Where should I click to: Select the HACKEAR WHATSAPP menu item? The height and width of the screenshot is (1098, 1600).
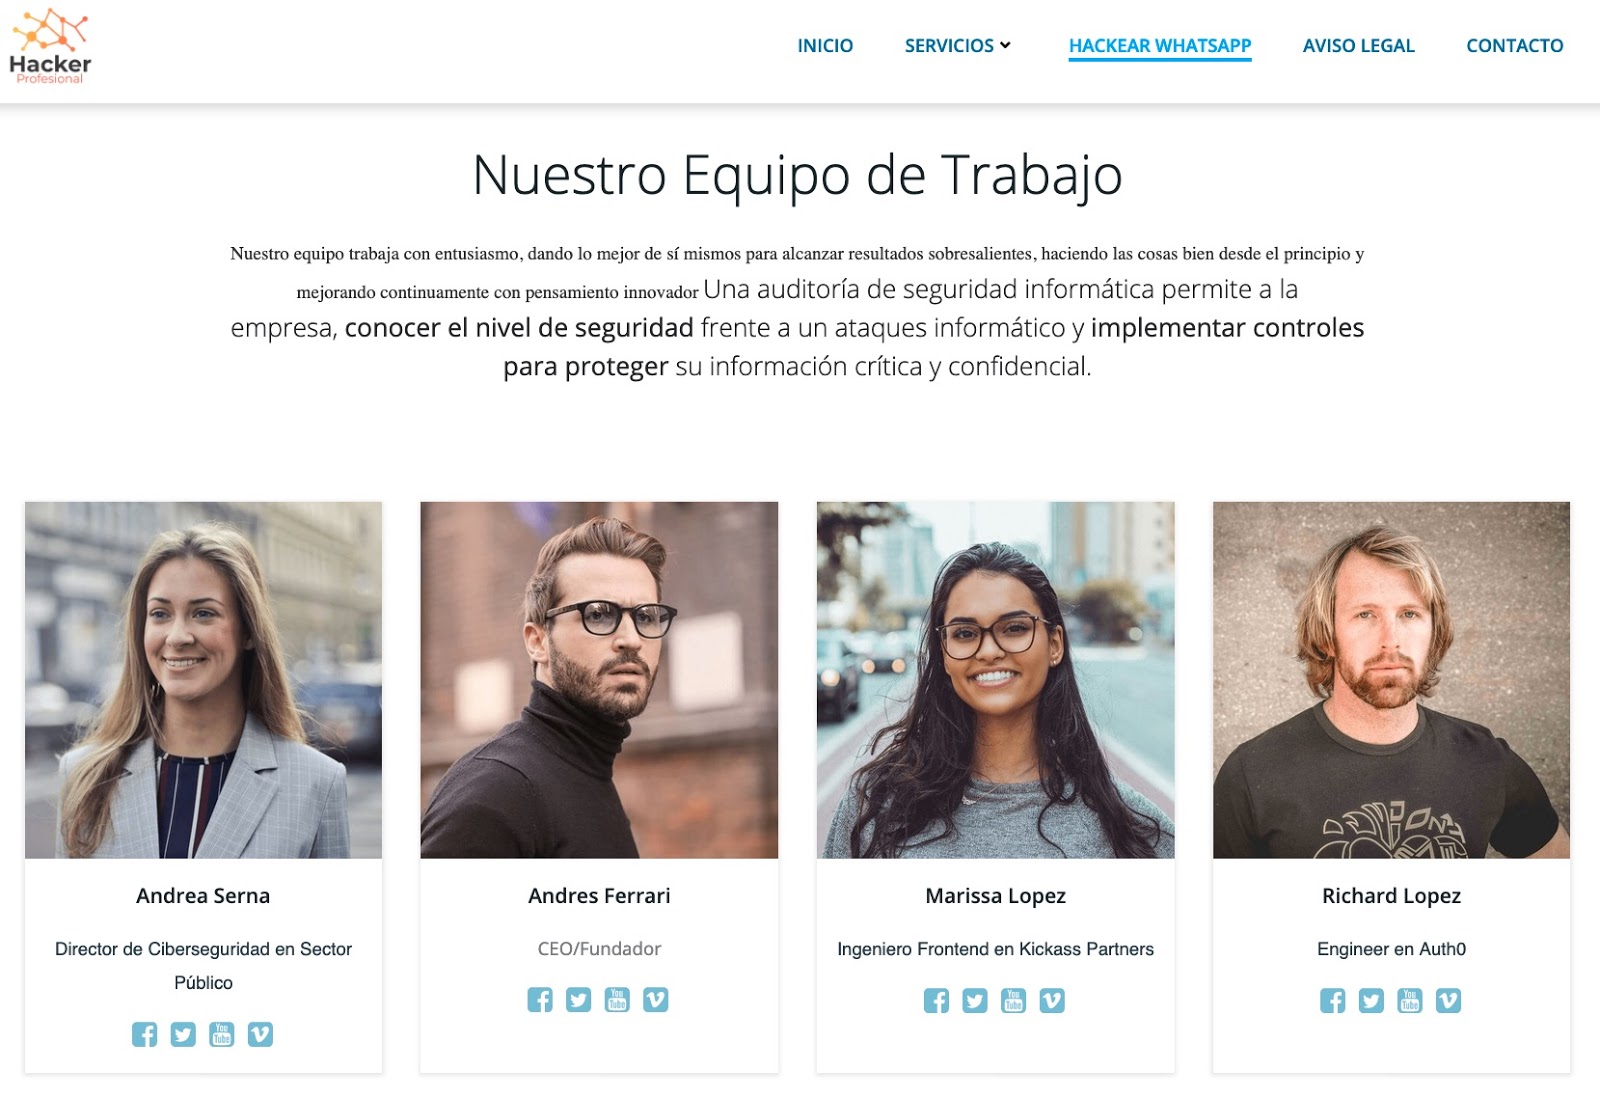(x=1160, y=46)
